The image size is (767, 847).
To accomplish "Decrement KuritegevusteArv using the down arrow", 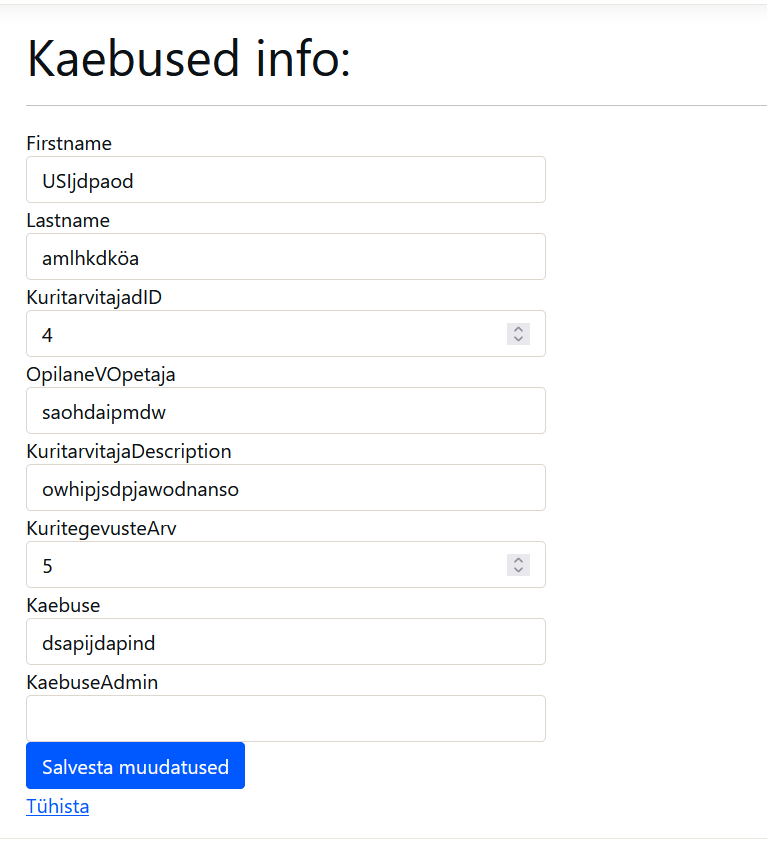I will pyautogui.click(x=518, y=571).
